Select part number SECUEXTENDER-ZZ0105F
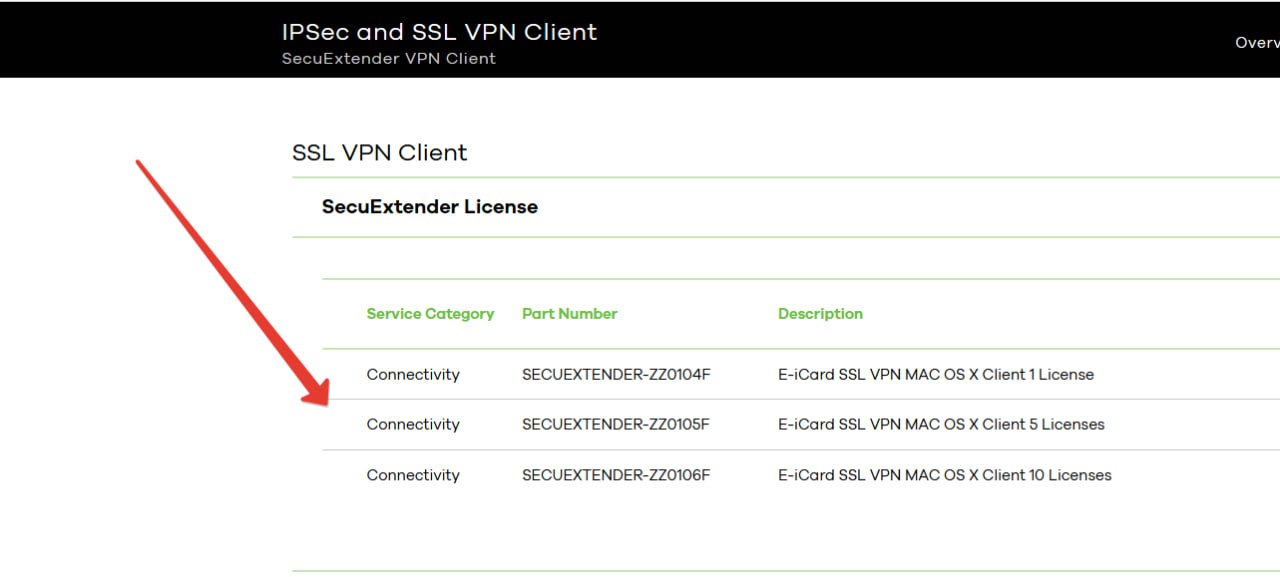The height and width of the screenshot is (577, 1280). (x=615, y=425)
